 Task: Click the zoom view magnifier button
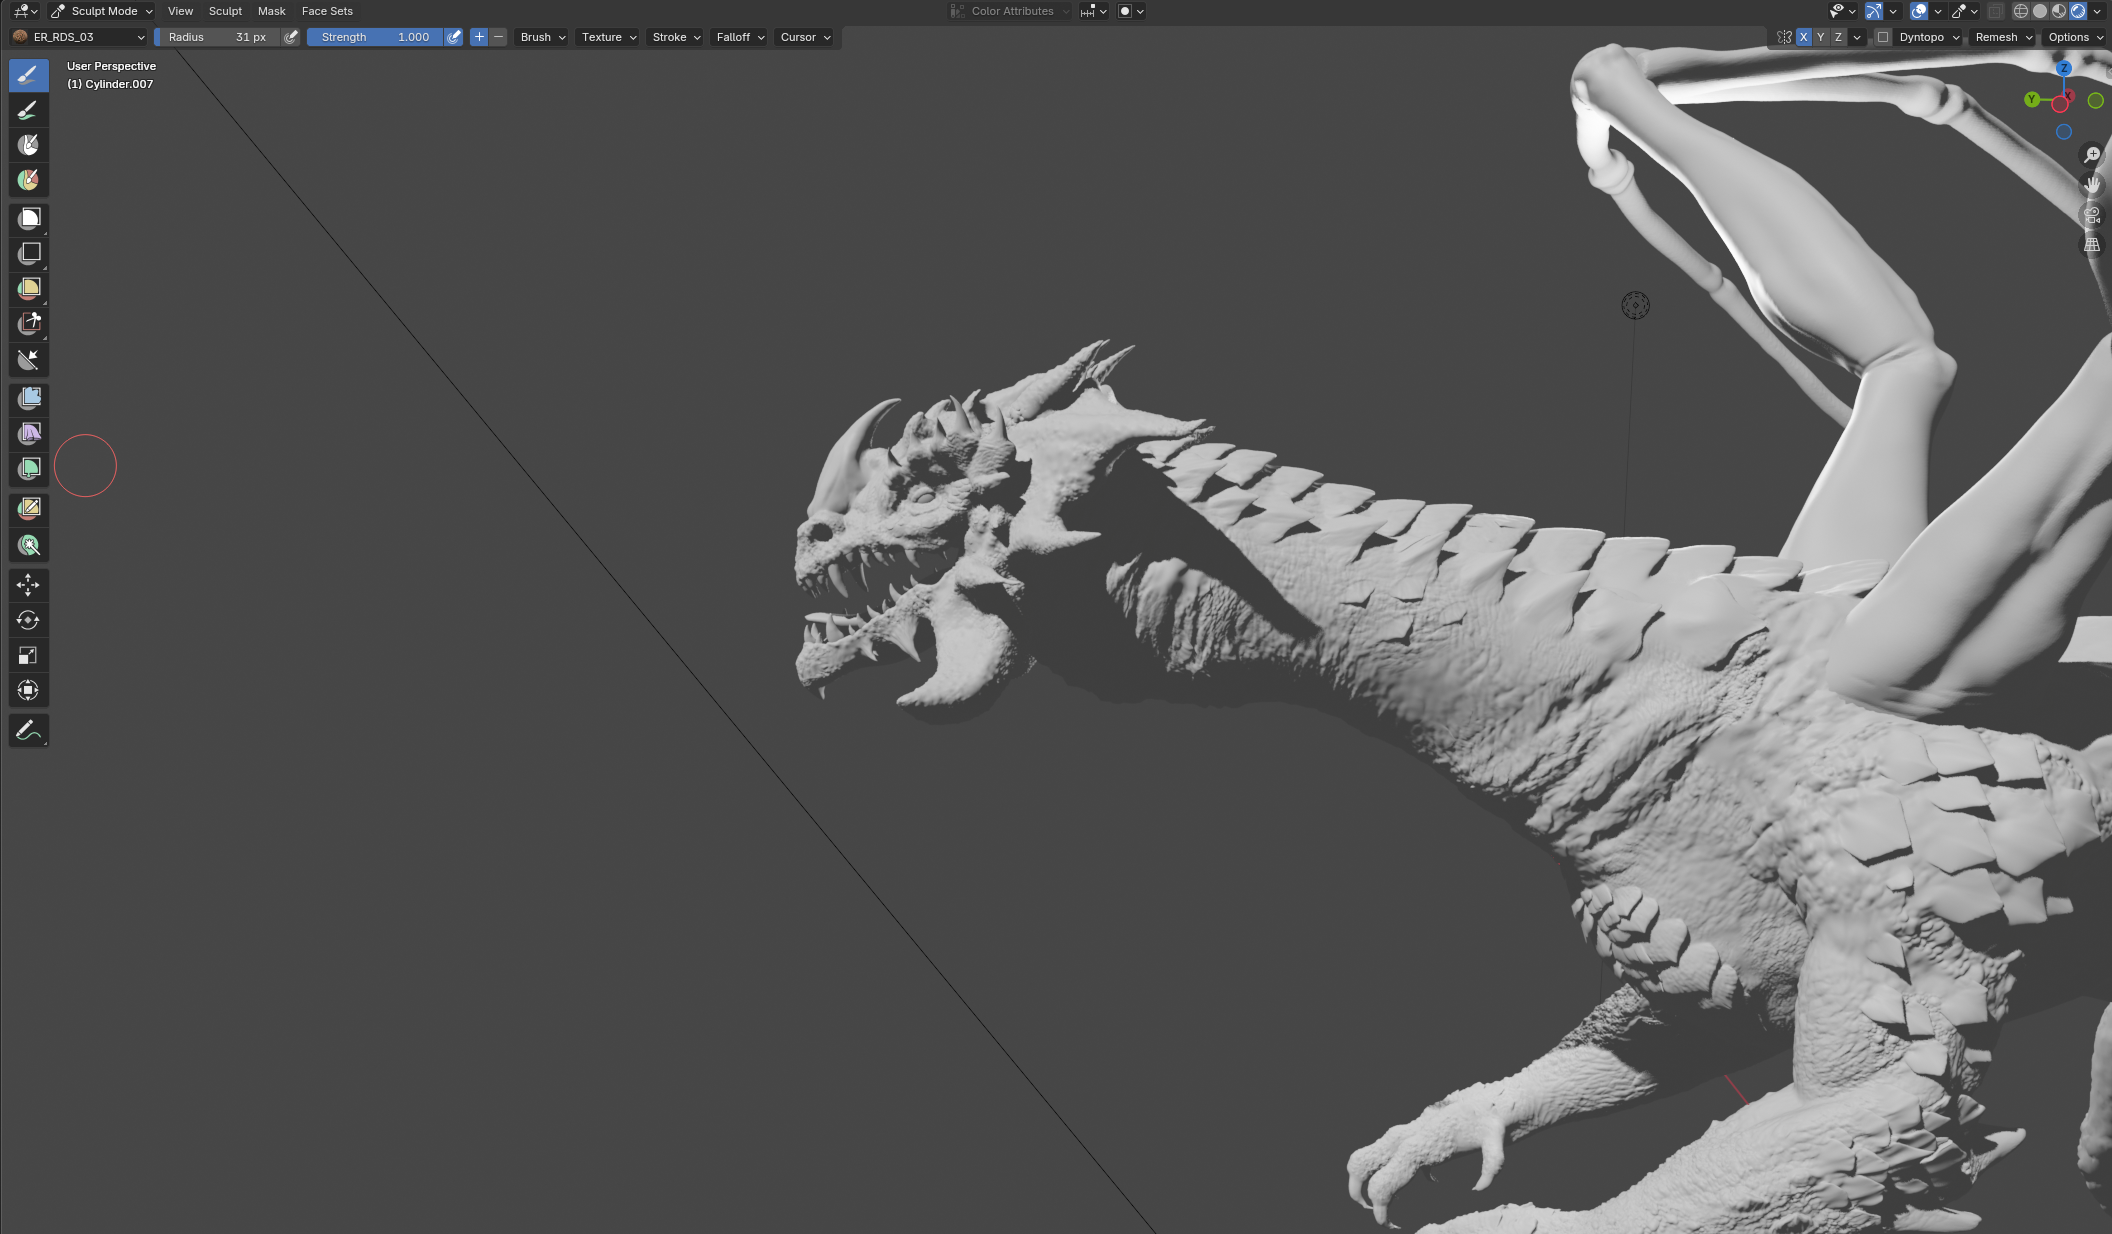2091,155
